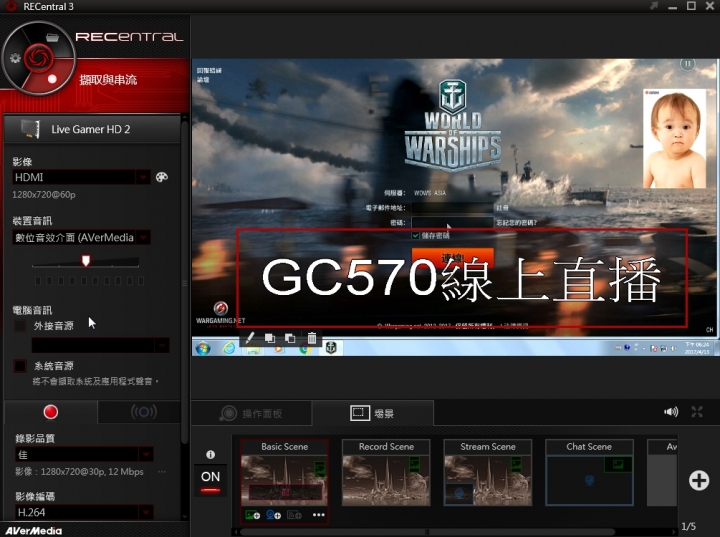
Task: Click the 忘記您的密碼 link in preview
Action: [516, 223]
